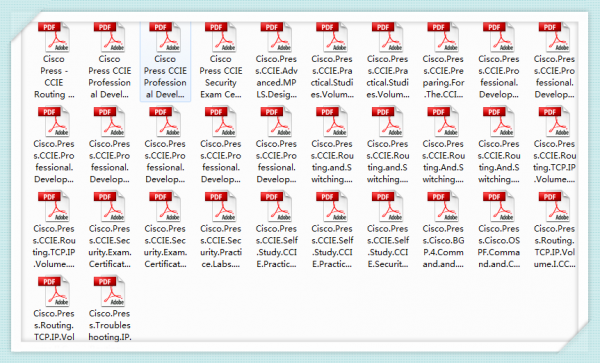Click the Troubleshooting.IP filename label
Viewport: 600px width, 363px height.
tap(109, 325)
